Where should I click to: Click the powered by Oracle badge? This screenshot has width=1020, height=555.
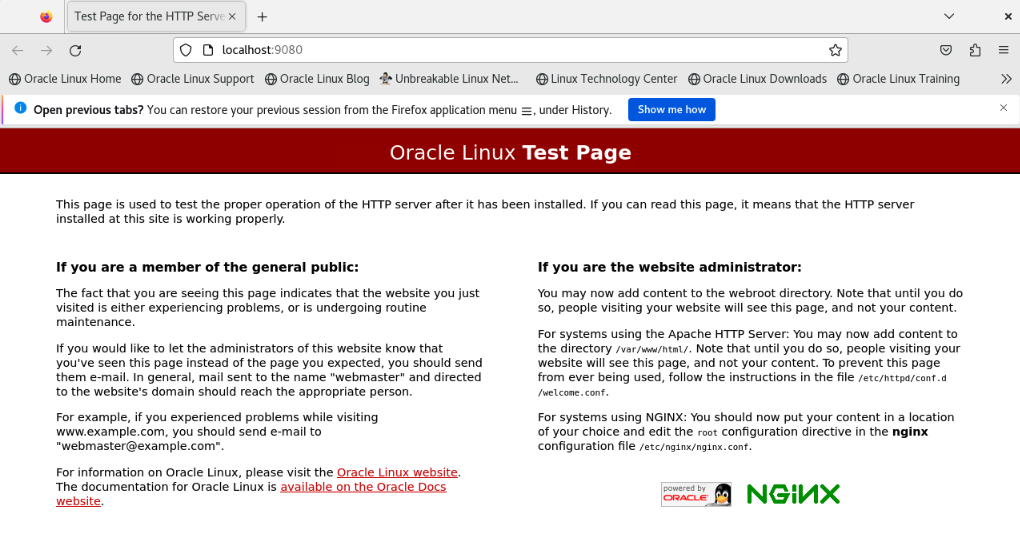pyautogui.click(x=696, y=494)
